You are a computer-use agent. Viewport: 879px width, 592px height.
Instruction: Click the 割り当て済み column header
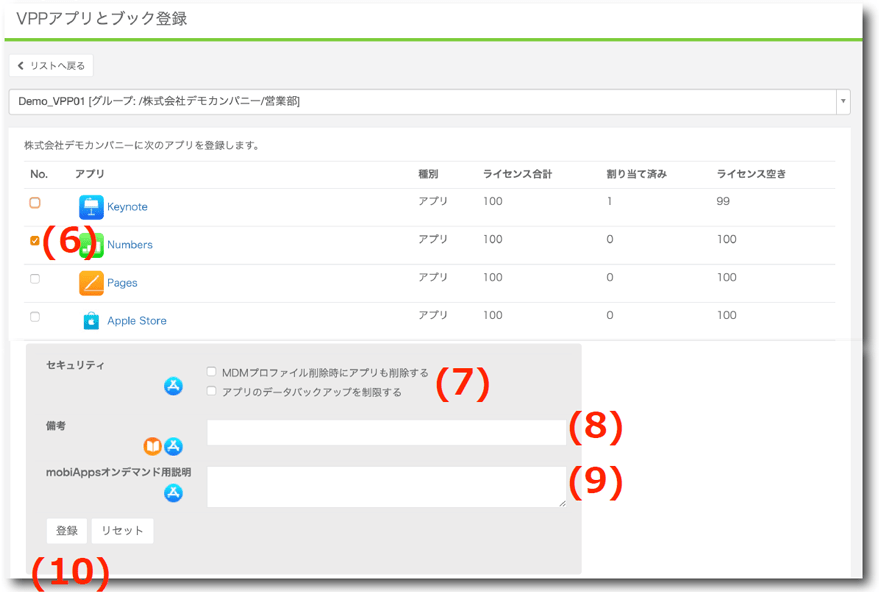(636, 174)
